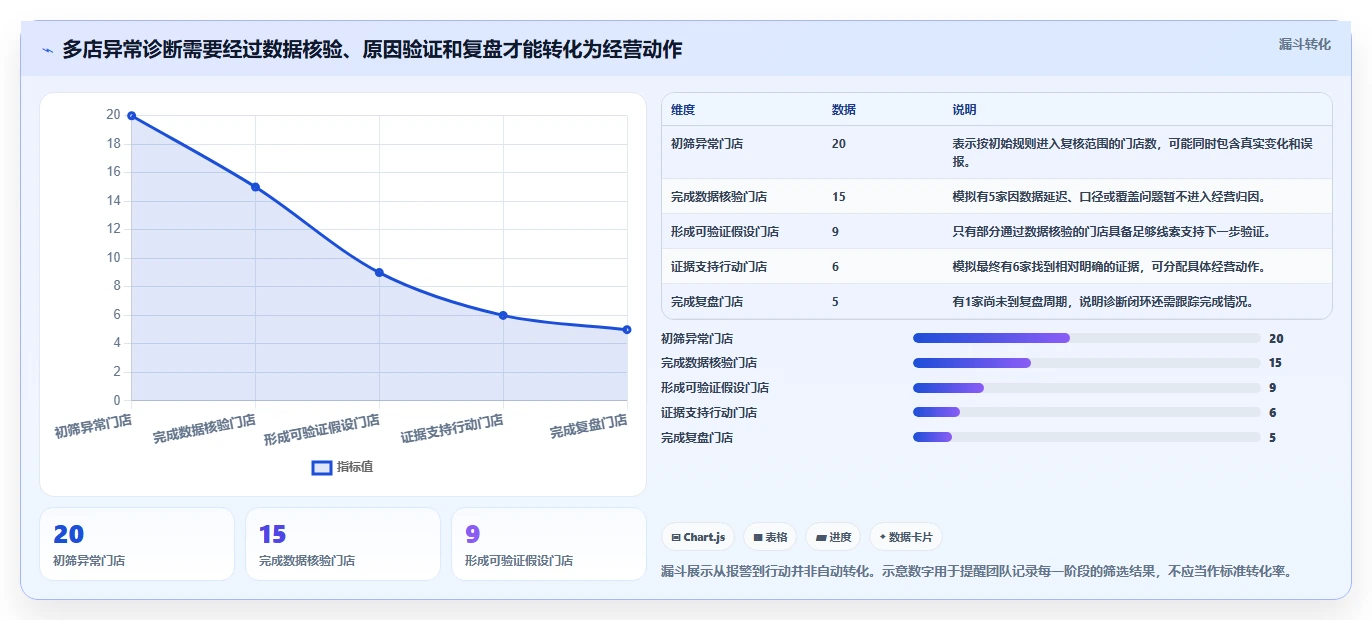Click the 形成可验证假设门店 progress bar

pyautogui.click(x=1086, y=388)
